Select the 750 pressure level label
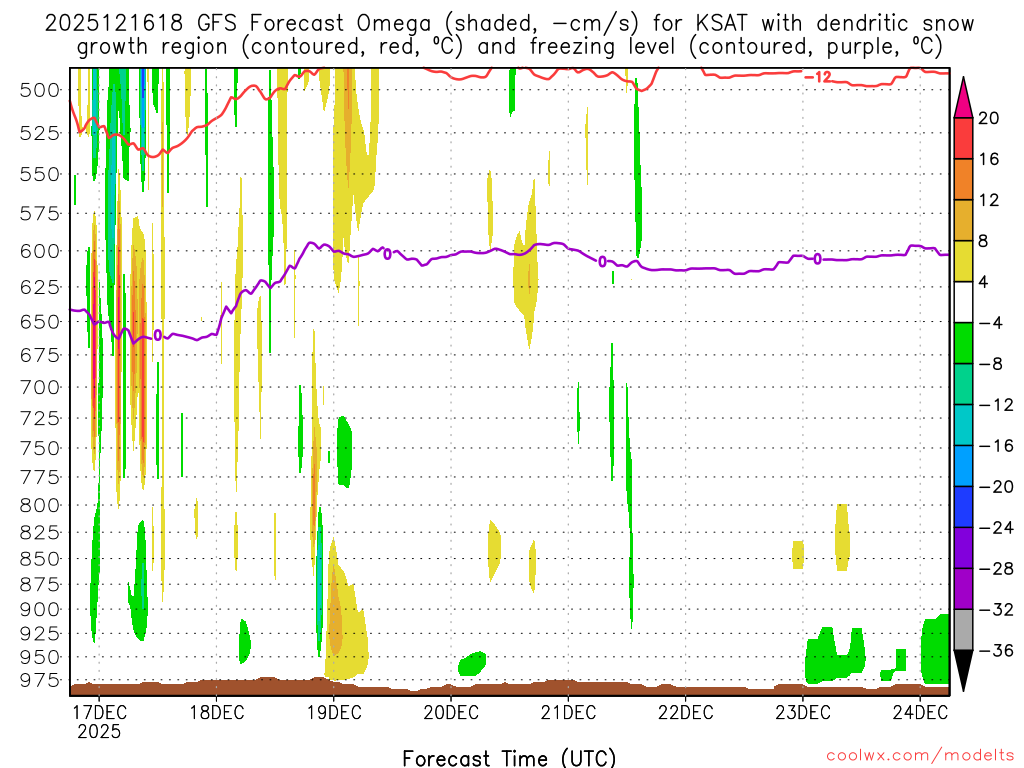 [x=40, y=449]
